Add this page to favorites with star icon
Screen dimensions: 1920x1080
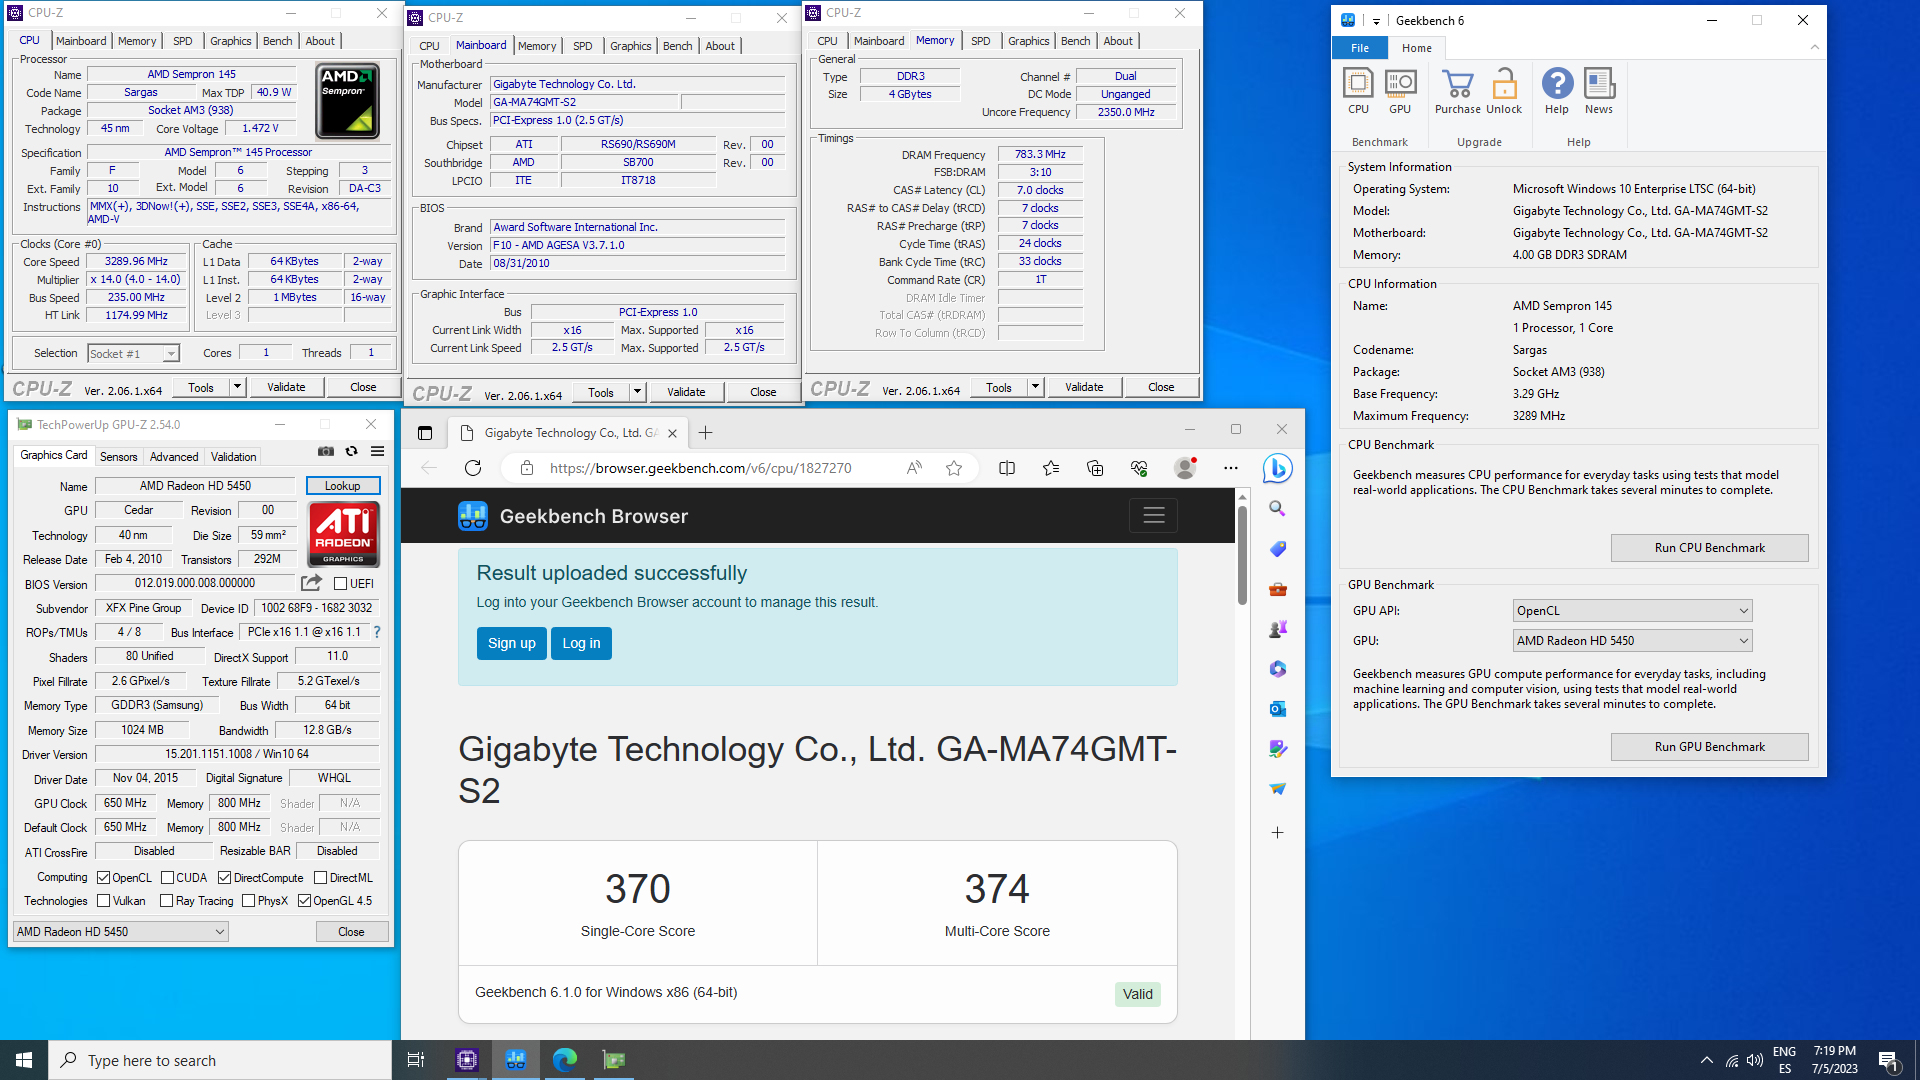tap(954, 468)
